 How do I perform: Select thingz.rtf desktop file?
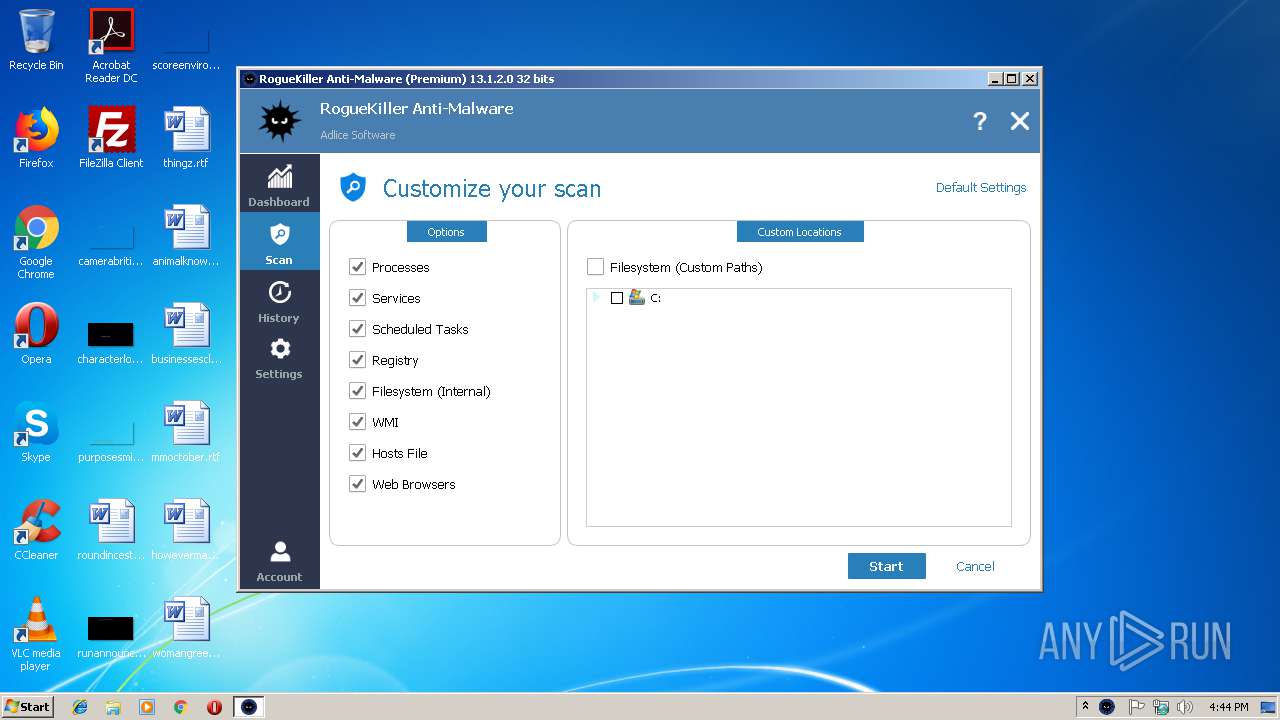[x=186, y=138]
